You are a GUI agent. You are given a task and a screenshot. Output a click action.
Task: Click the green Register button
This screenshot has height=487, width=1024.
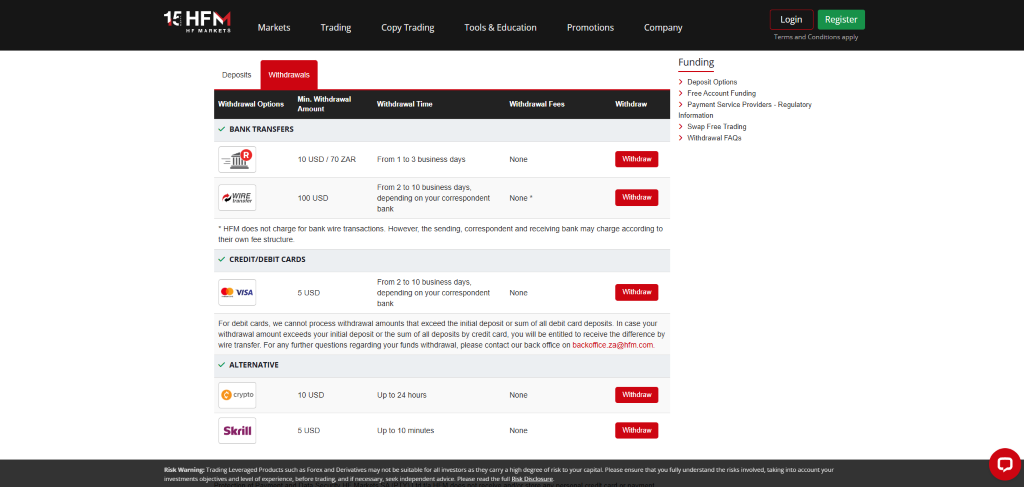[x=841, y=20]
